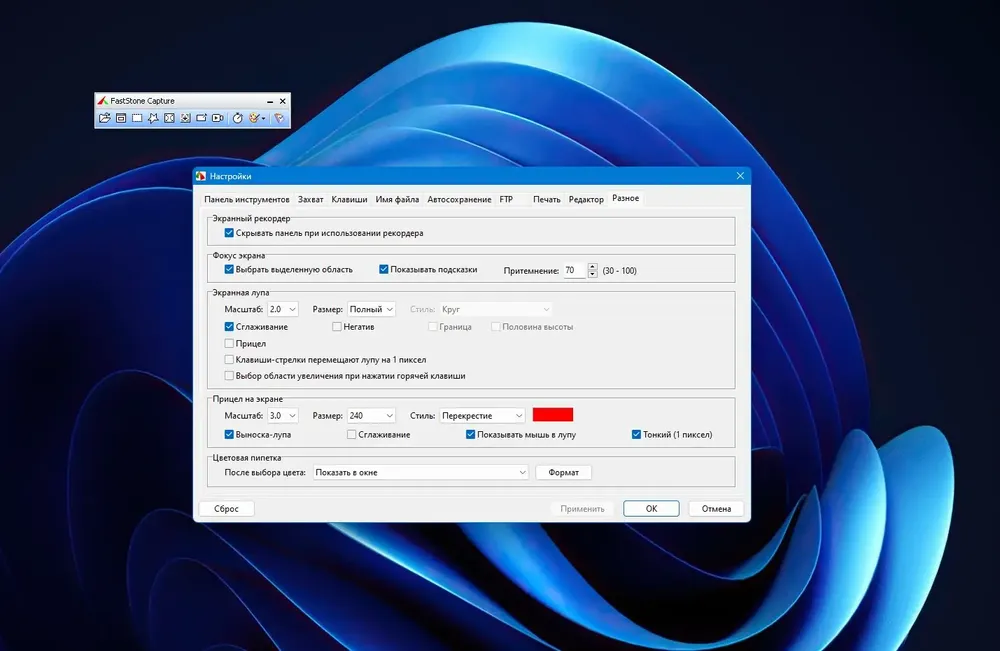Select the Capture Freehand Region tool
Viewport: 1000px width, 651px height.
coord(153,118)
